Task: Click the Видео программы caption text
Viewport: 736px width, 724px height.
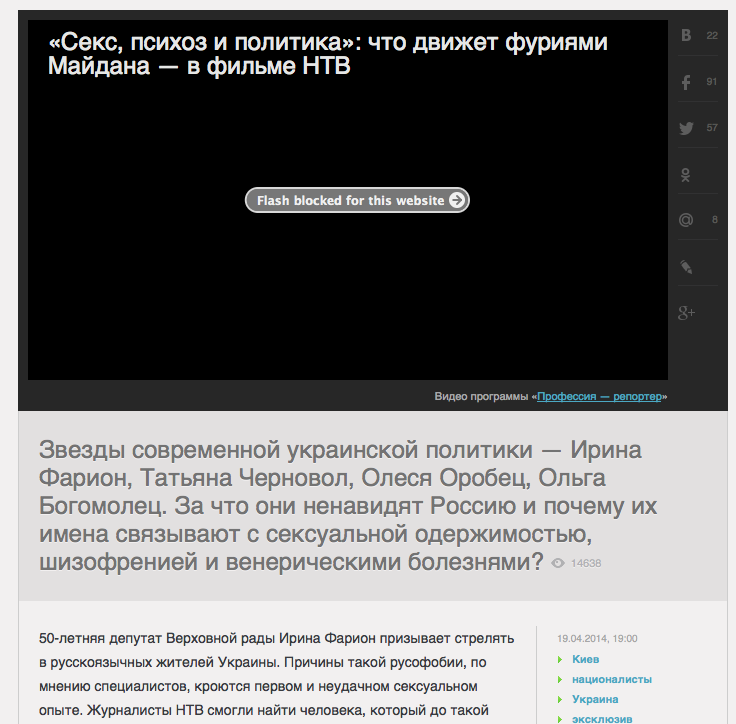Action: [551, 396]
